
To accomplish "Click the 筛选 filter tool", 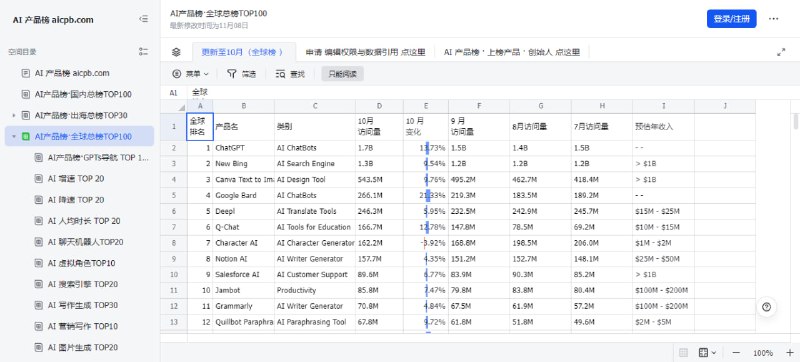I will click(241, 74).
